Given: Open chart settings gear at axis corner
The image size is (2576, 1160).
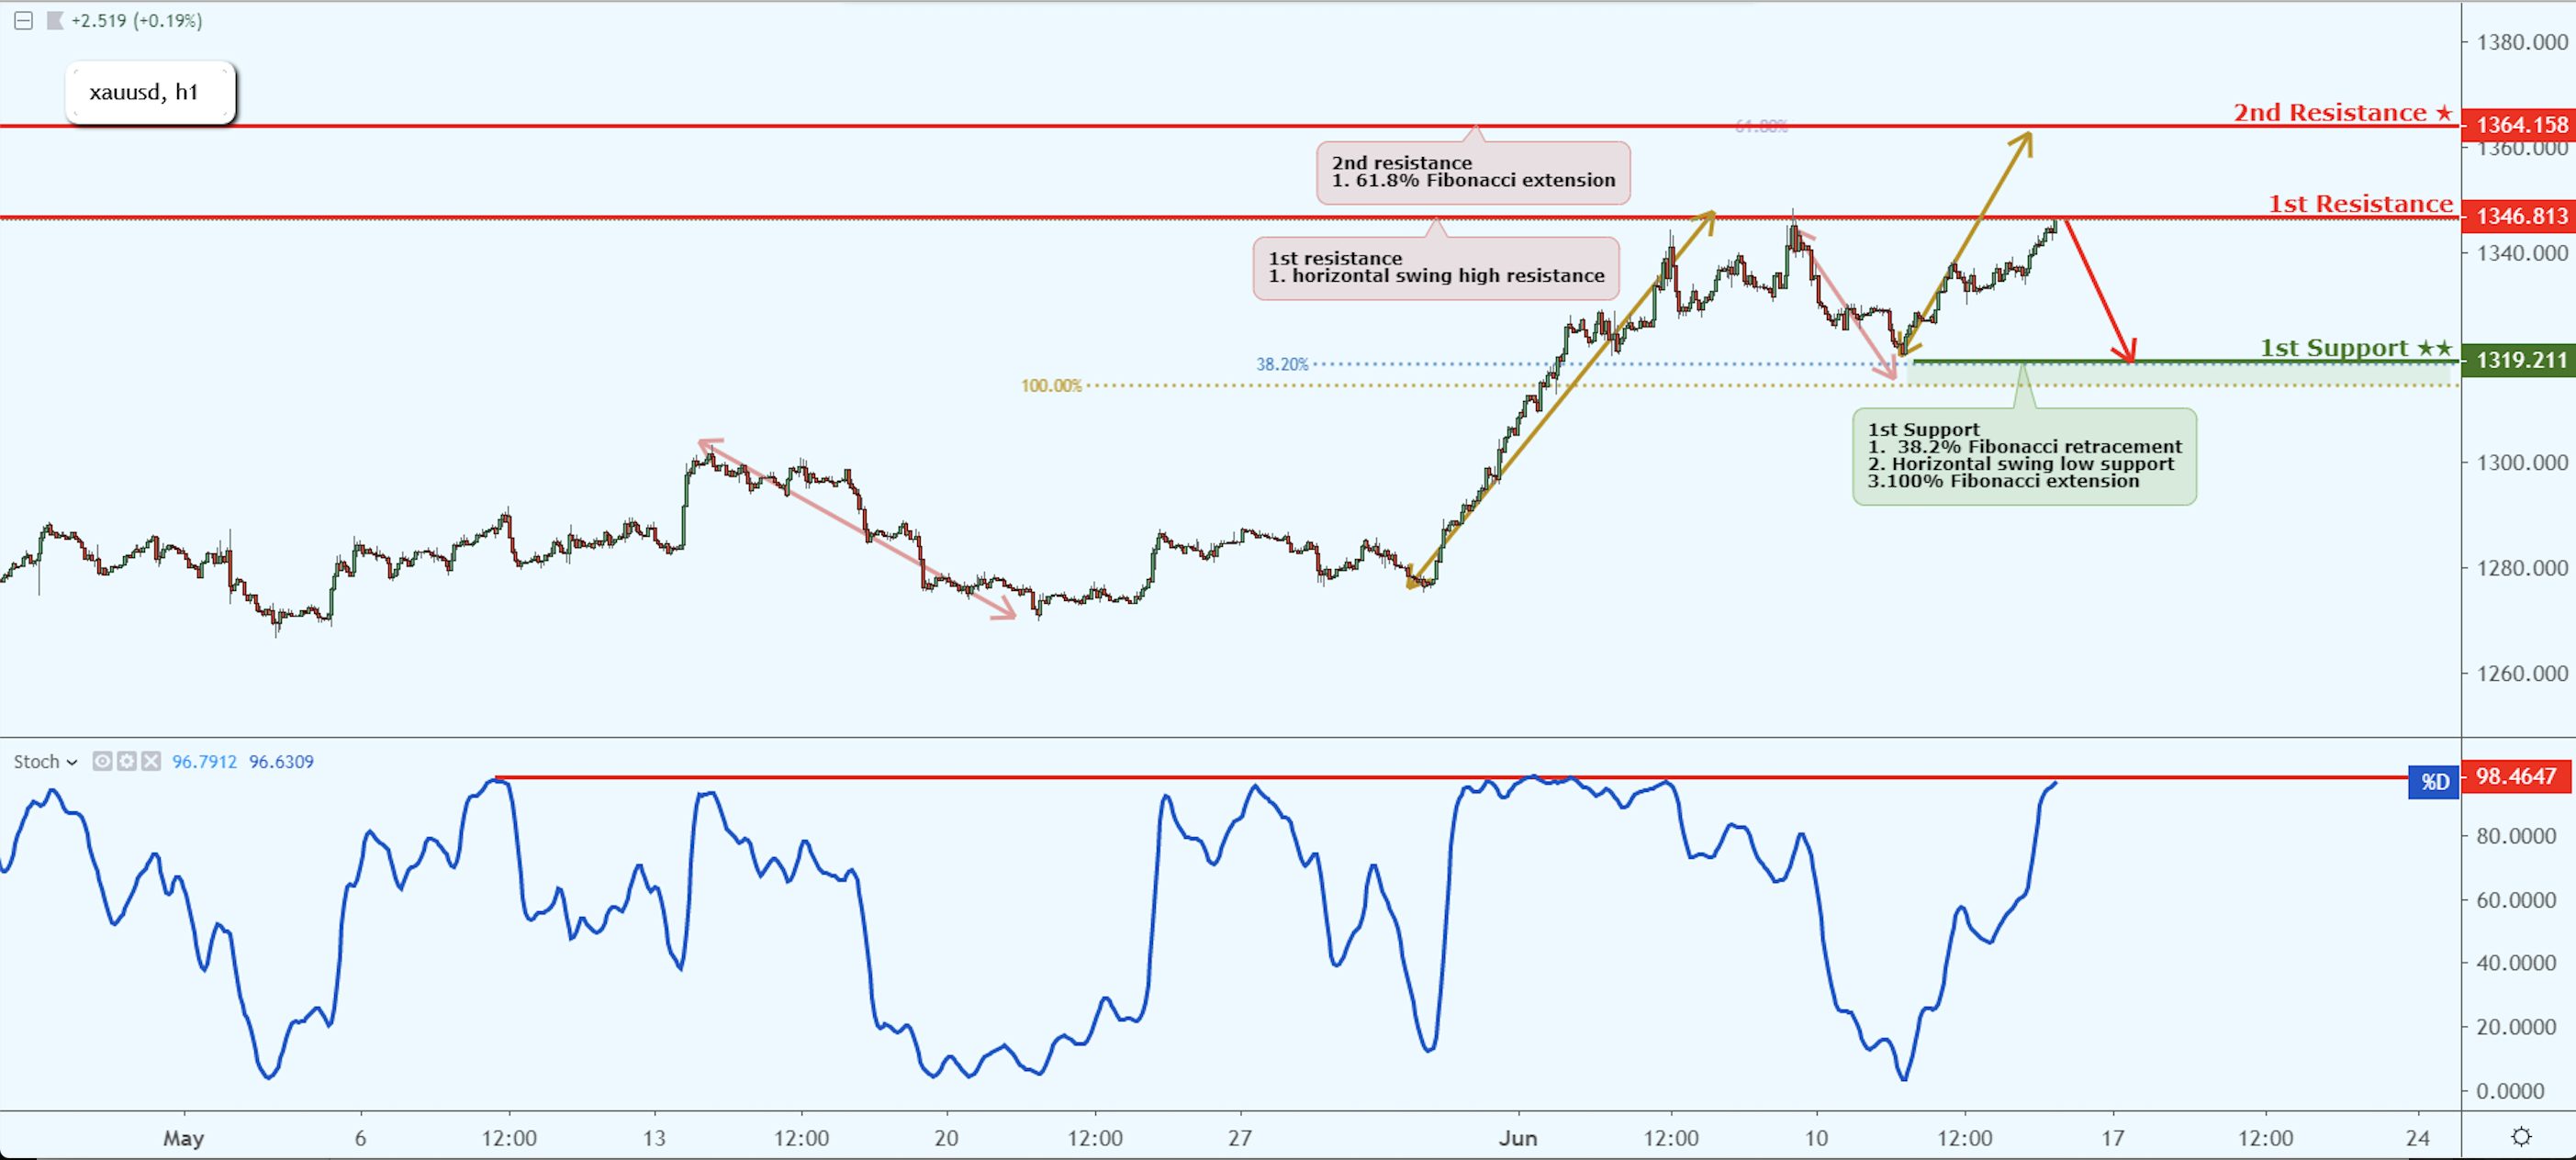Looking at the screenshot, I should pyautogui.click(x=2521, y=1137).
